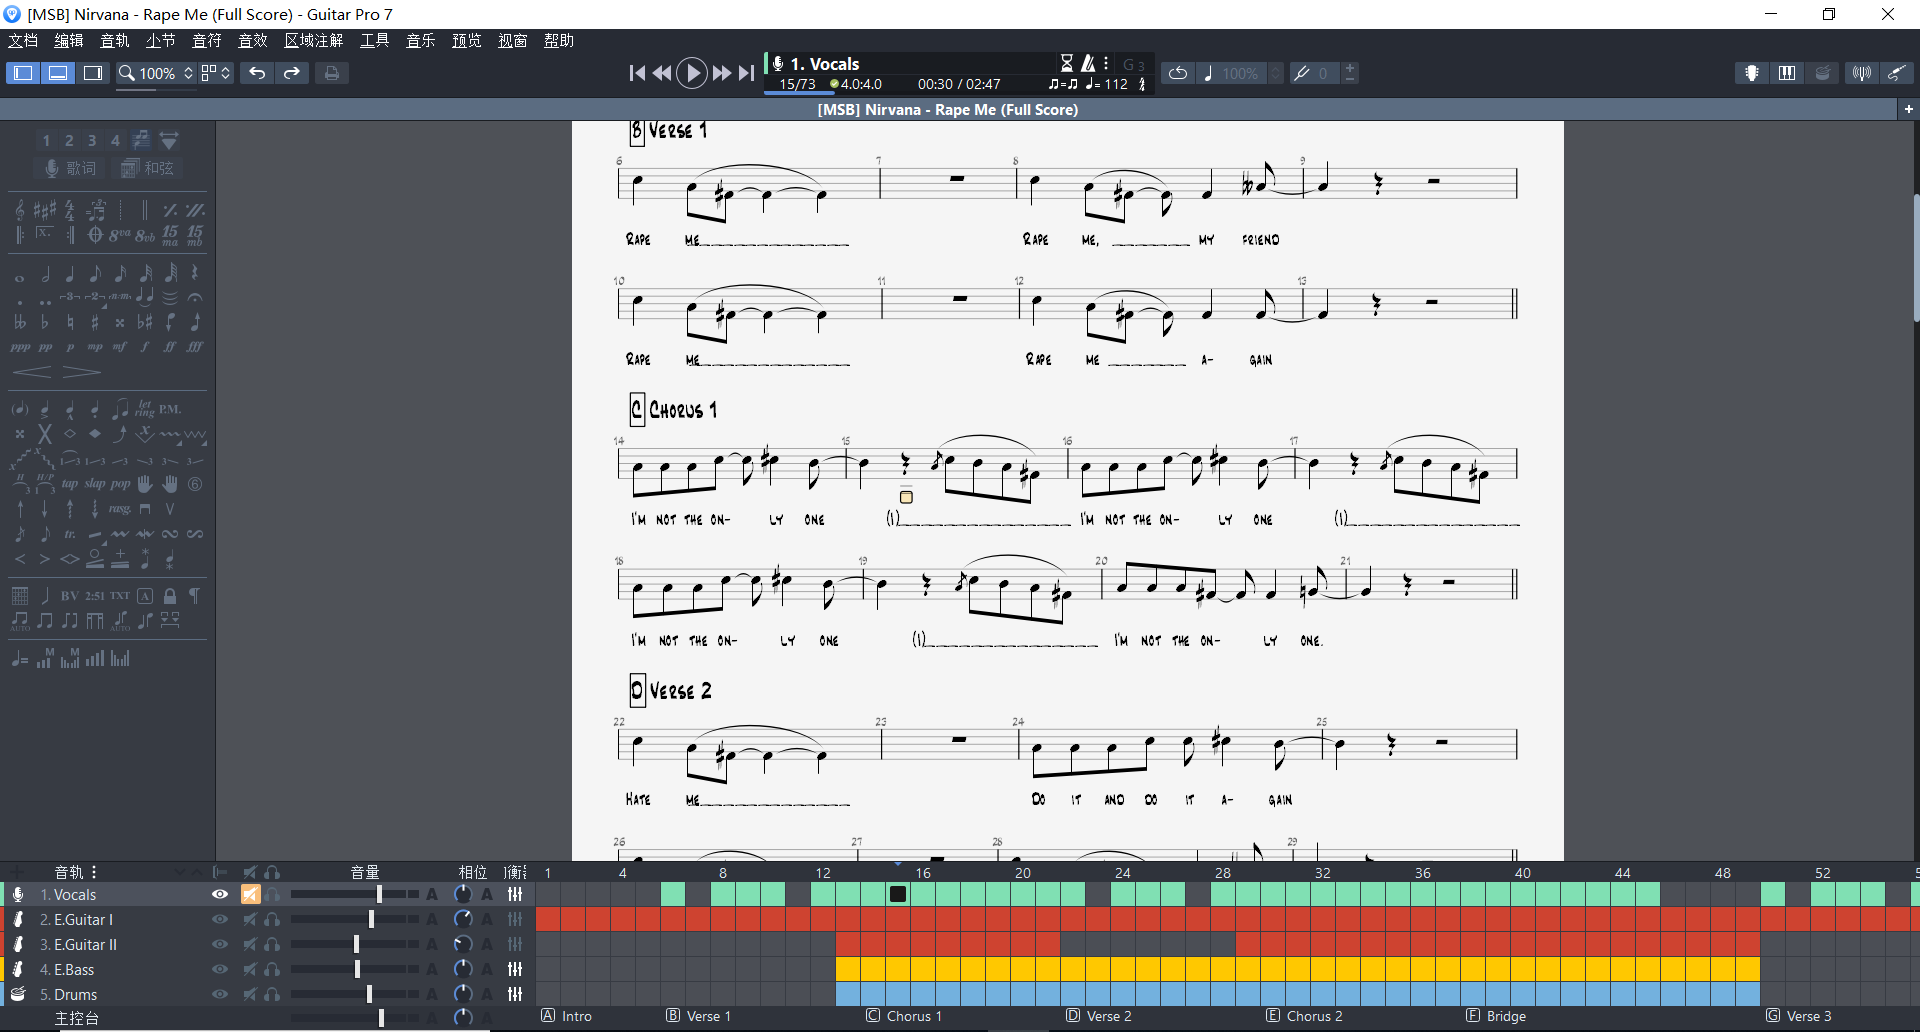Toggle visibility eye for E.Guitar I track
This screenshot has width=1920, height=1032.
click(220, 919)
